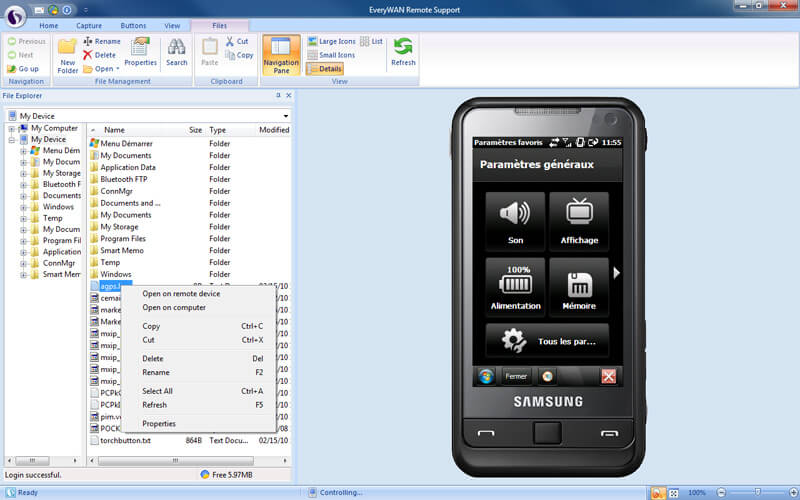Image resolution: width=800 pixels, height=500 pixels.
Task: Open the My Device location dropdown
Action: pyautogui.click(x=286, y=116)
